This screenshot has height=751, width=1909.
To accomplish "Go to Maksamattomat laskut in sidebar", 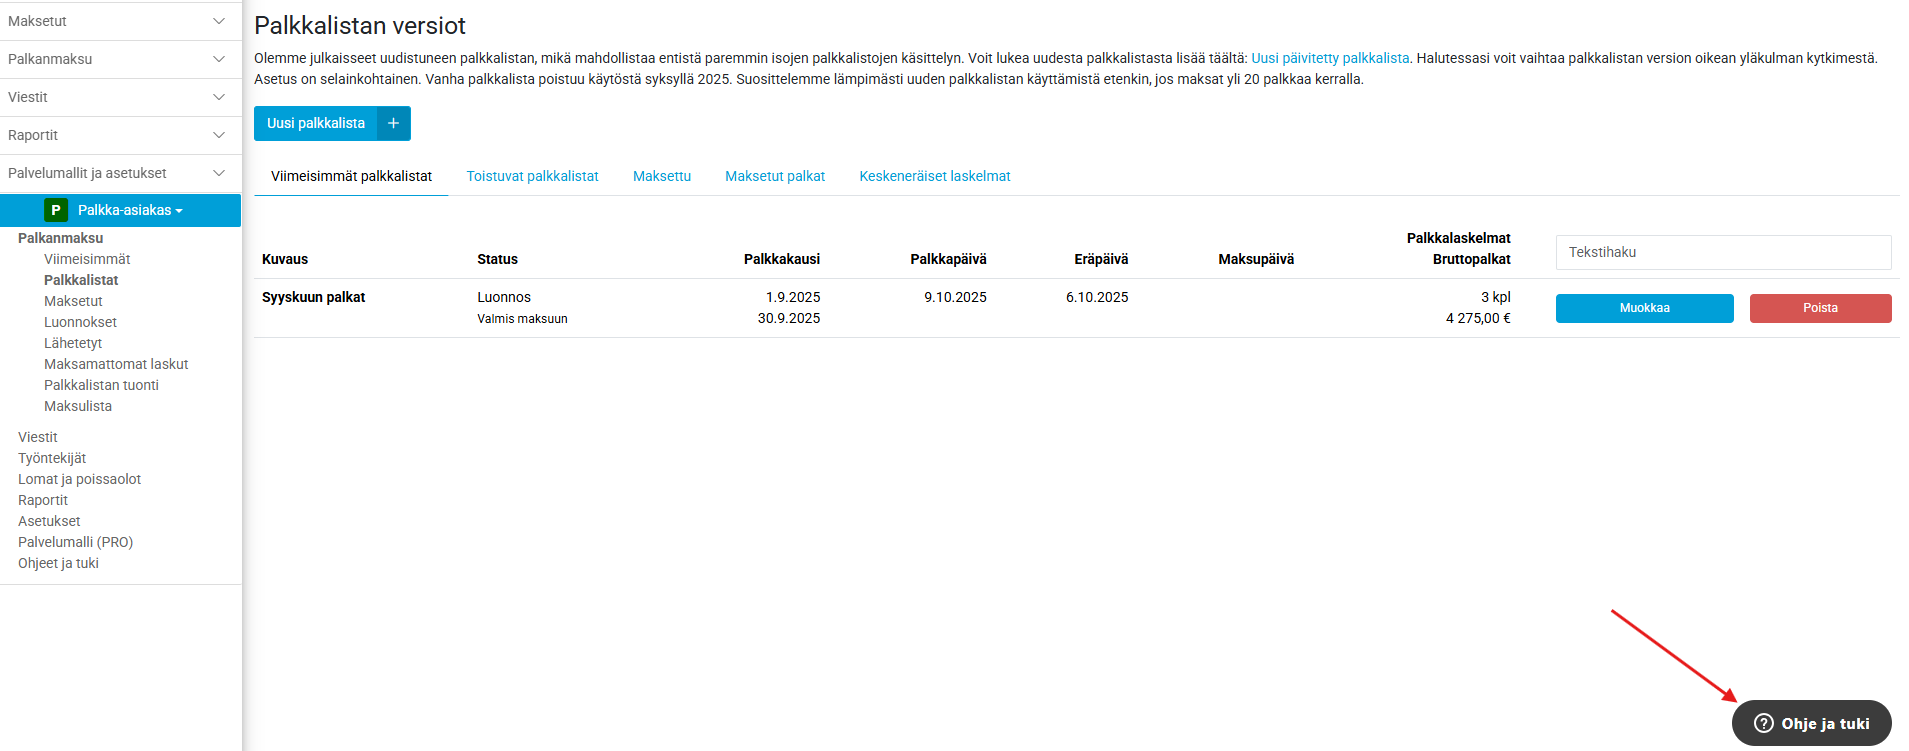I will click(116, 364).
